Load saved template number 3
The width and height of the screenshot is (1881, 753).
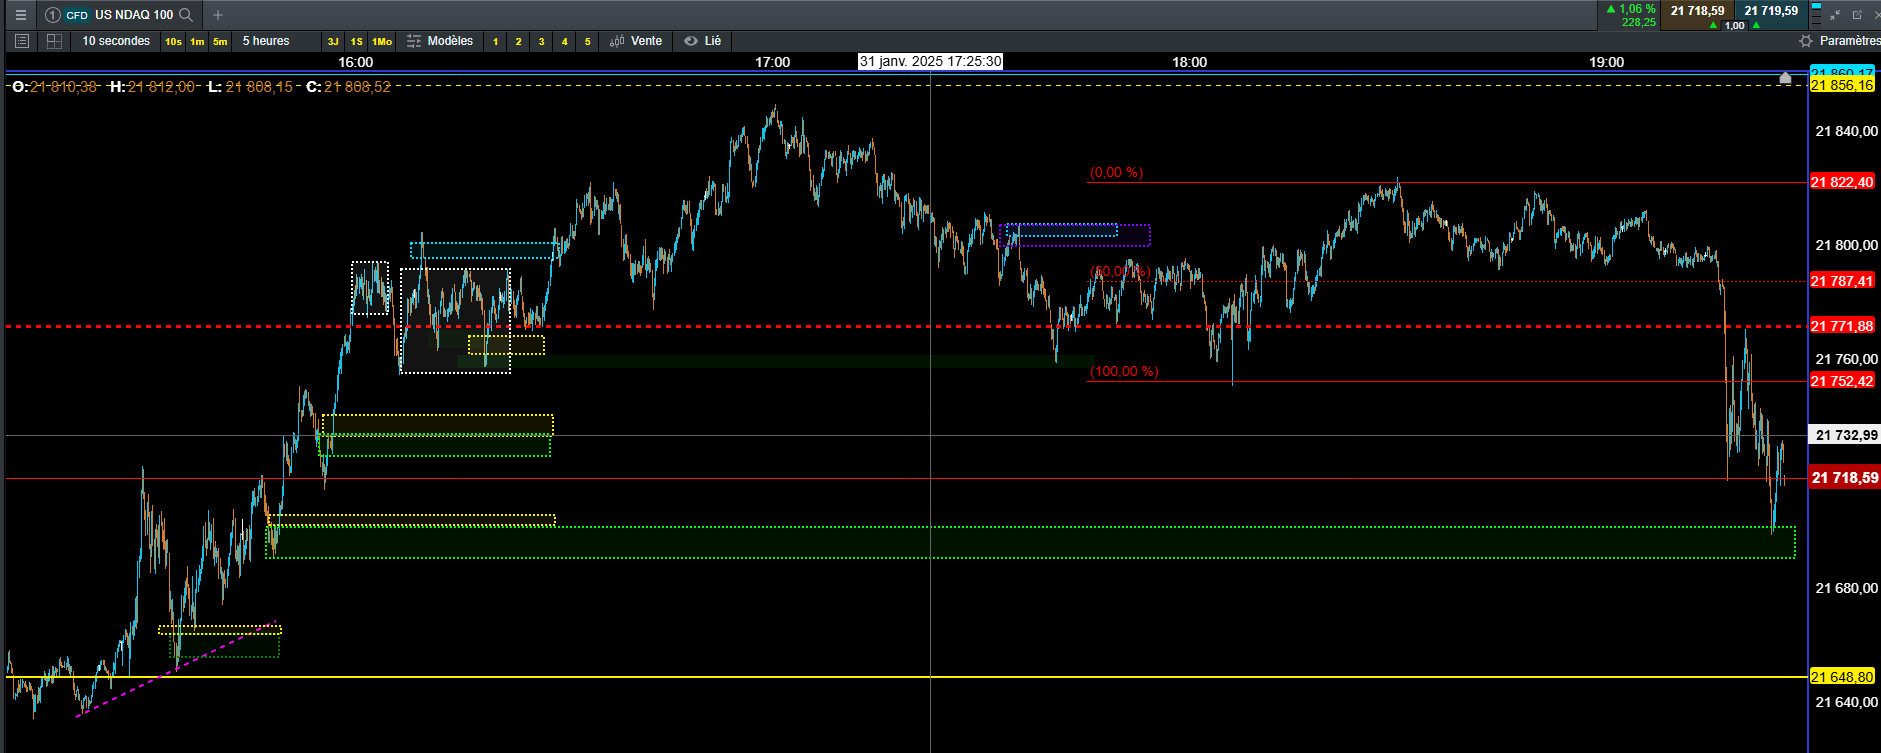(541, 42)
